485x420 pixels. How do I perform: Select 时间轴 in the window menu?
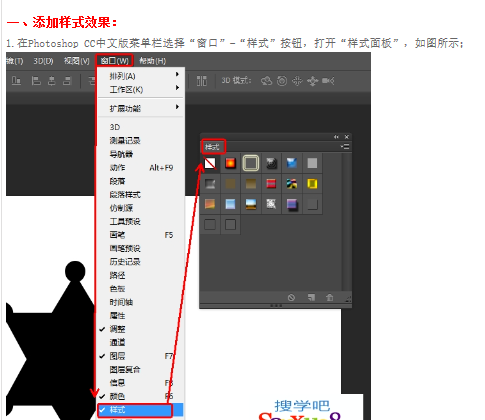click(x=140, y=302)
